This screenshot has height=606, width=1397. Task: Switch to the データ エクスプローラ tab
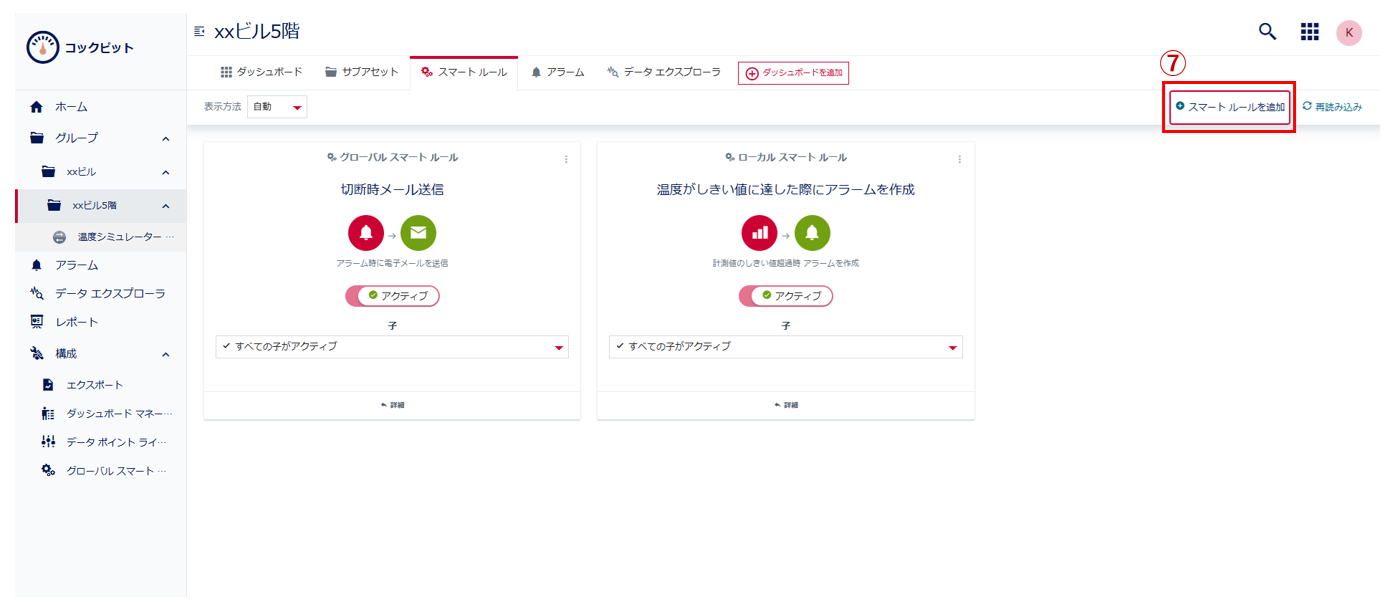(x=663, y=72)
